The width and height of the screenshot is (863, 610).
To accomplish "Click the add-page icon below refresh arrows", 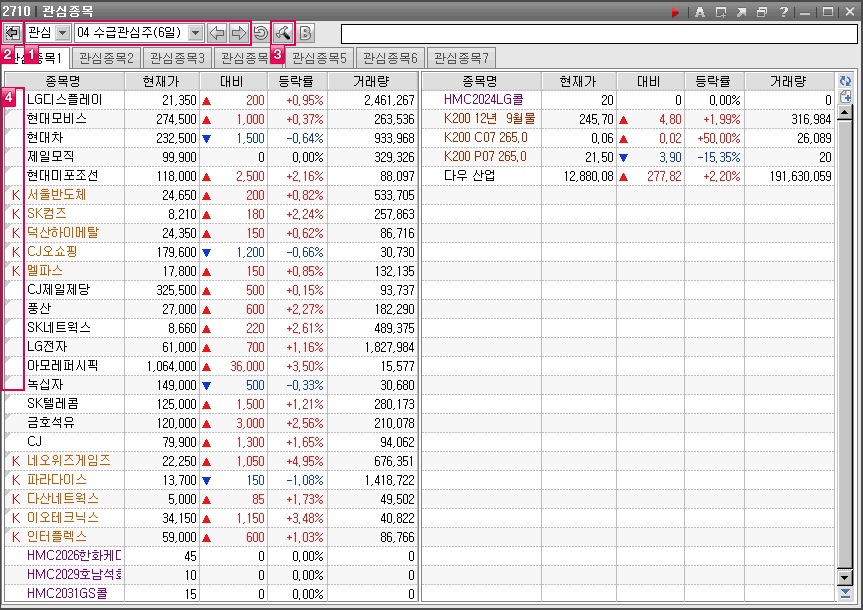I will pyautogui.click(x=845, y=97).
